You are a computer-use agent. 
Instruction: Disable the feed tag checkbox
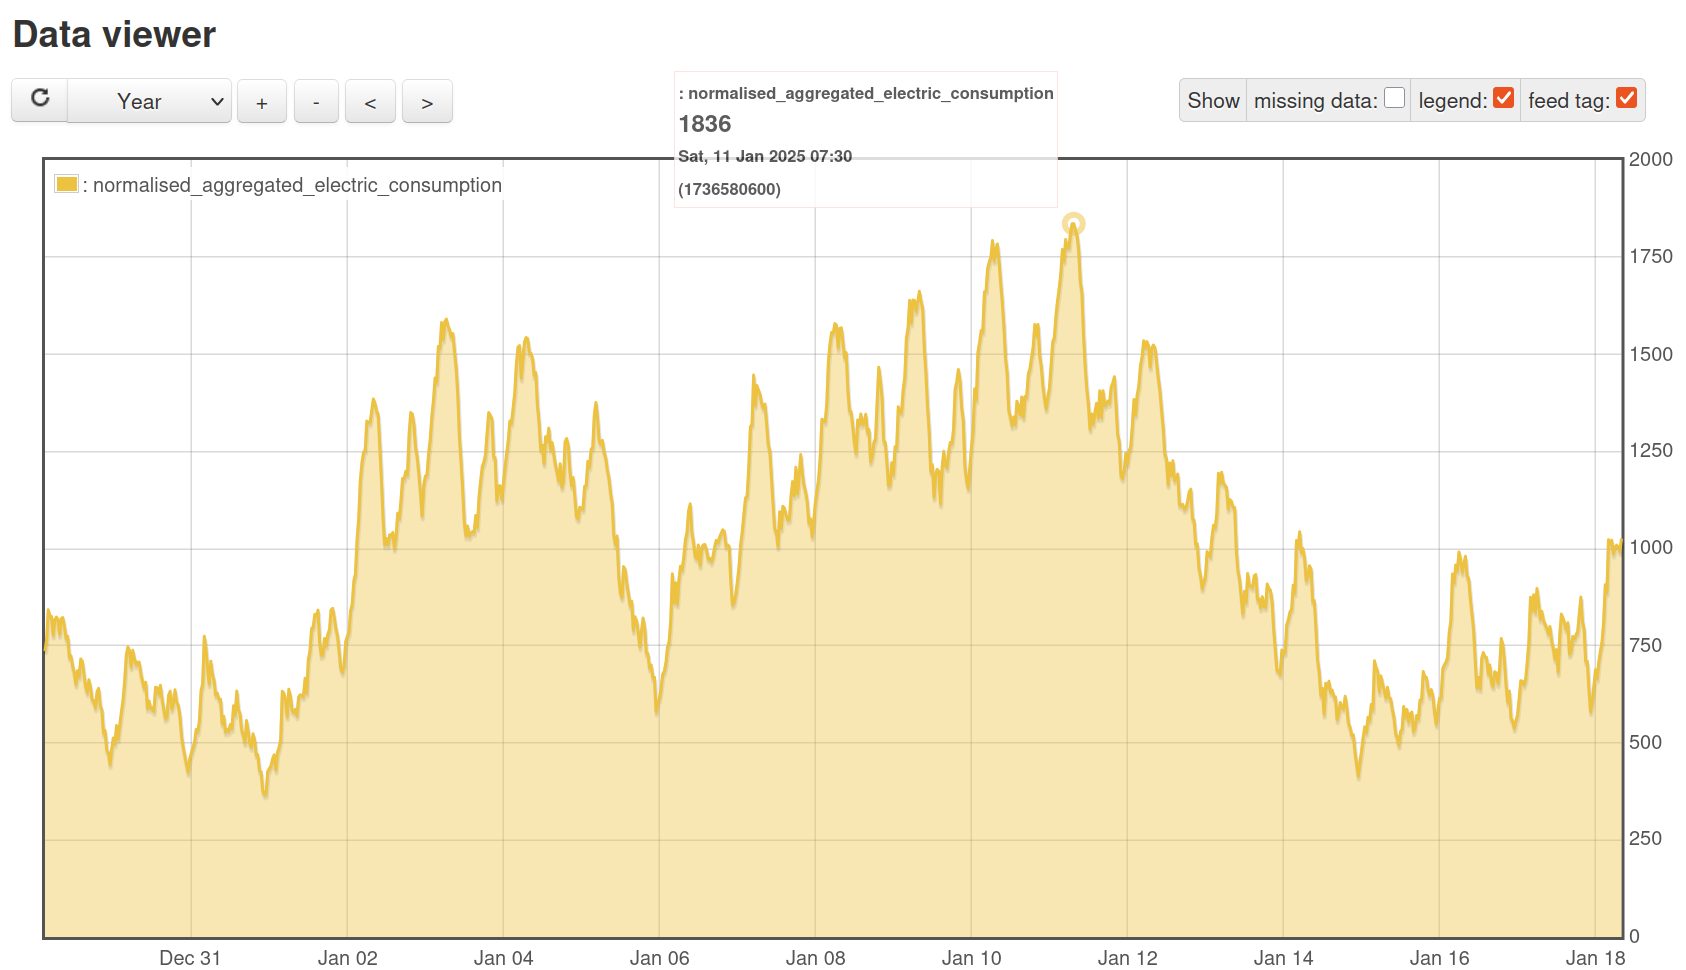tap(1626, 98)
